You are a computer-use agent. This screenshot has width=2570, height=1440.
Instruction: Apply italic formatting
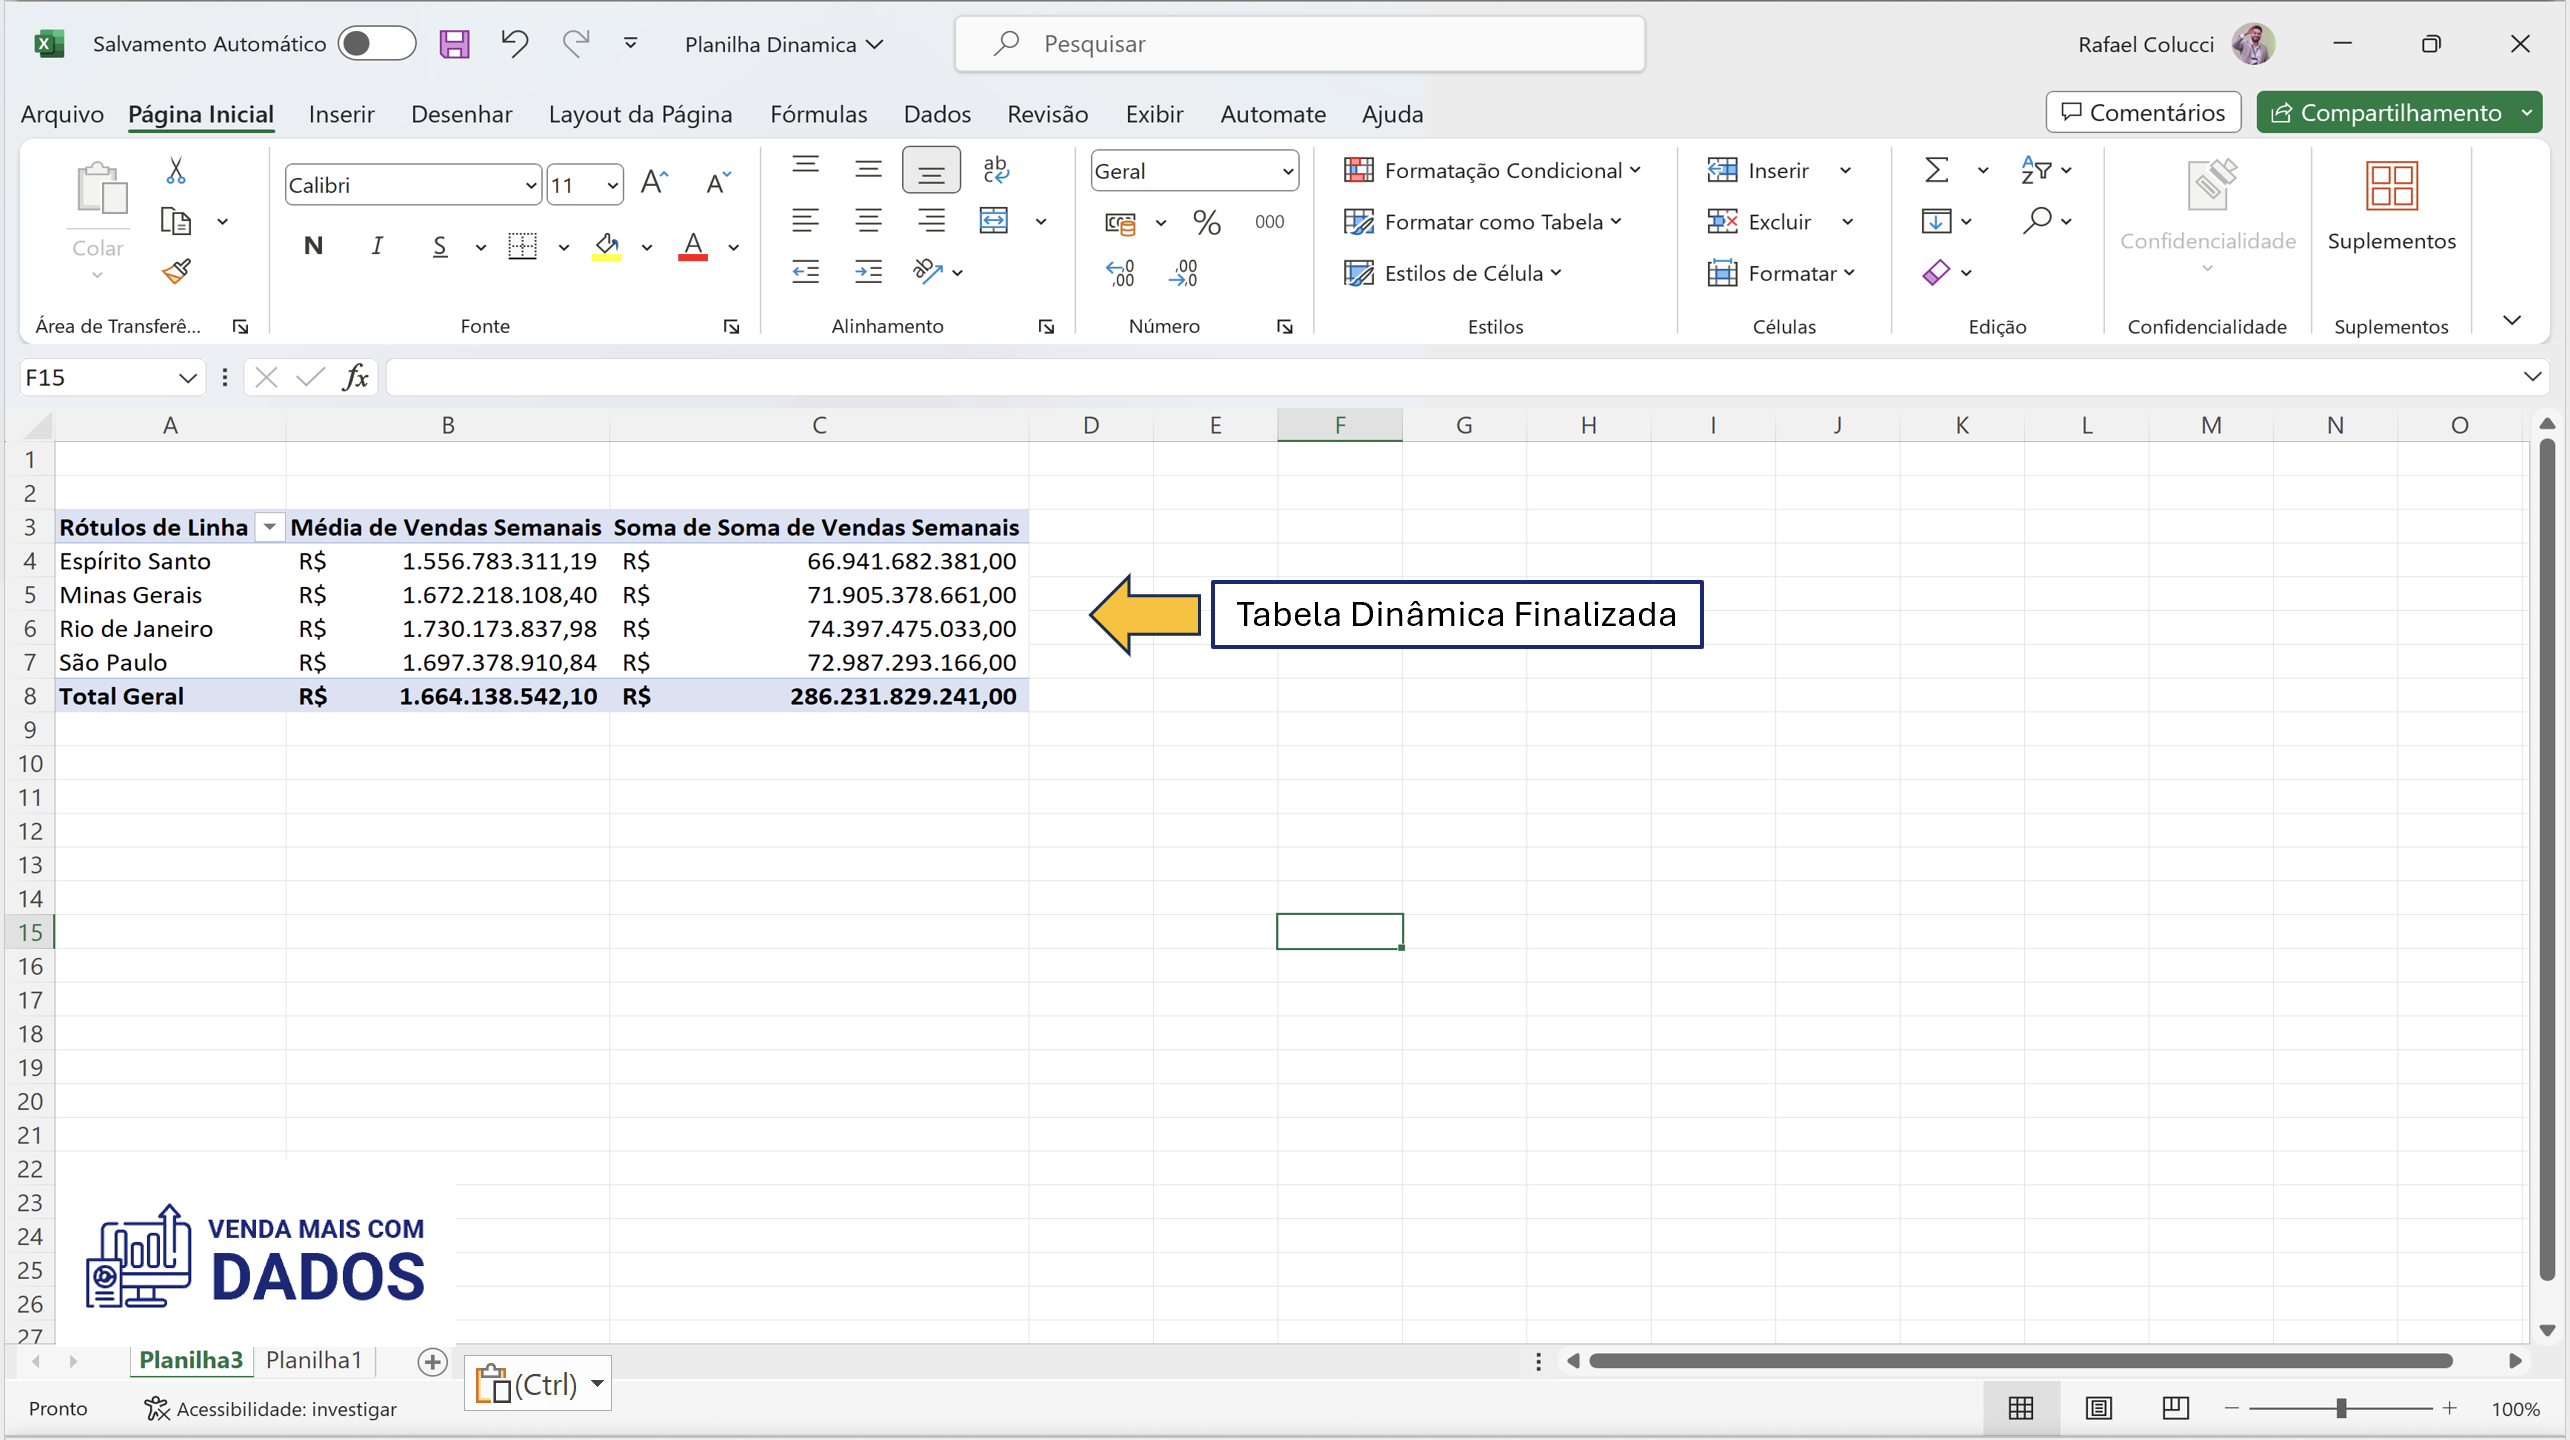pos(376,245)
